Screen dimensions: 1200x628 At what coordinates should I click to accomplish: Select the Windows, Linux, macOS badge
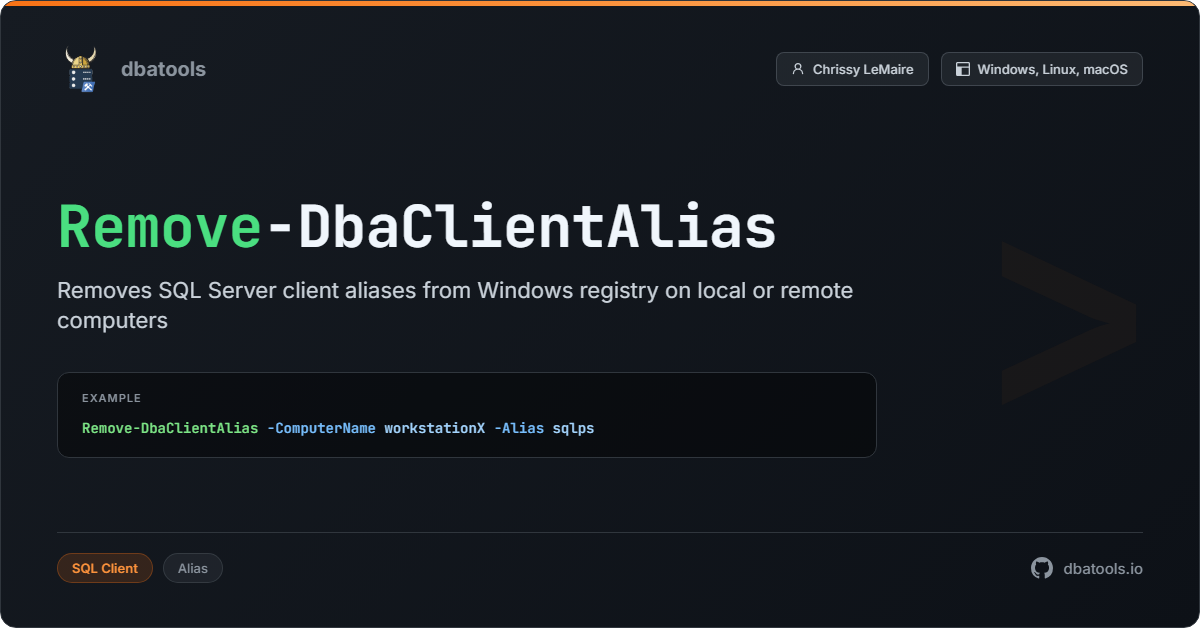coord(1041,69)
